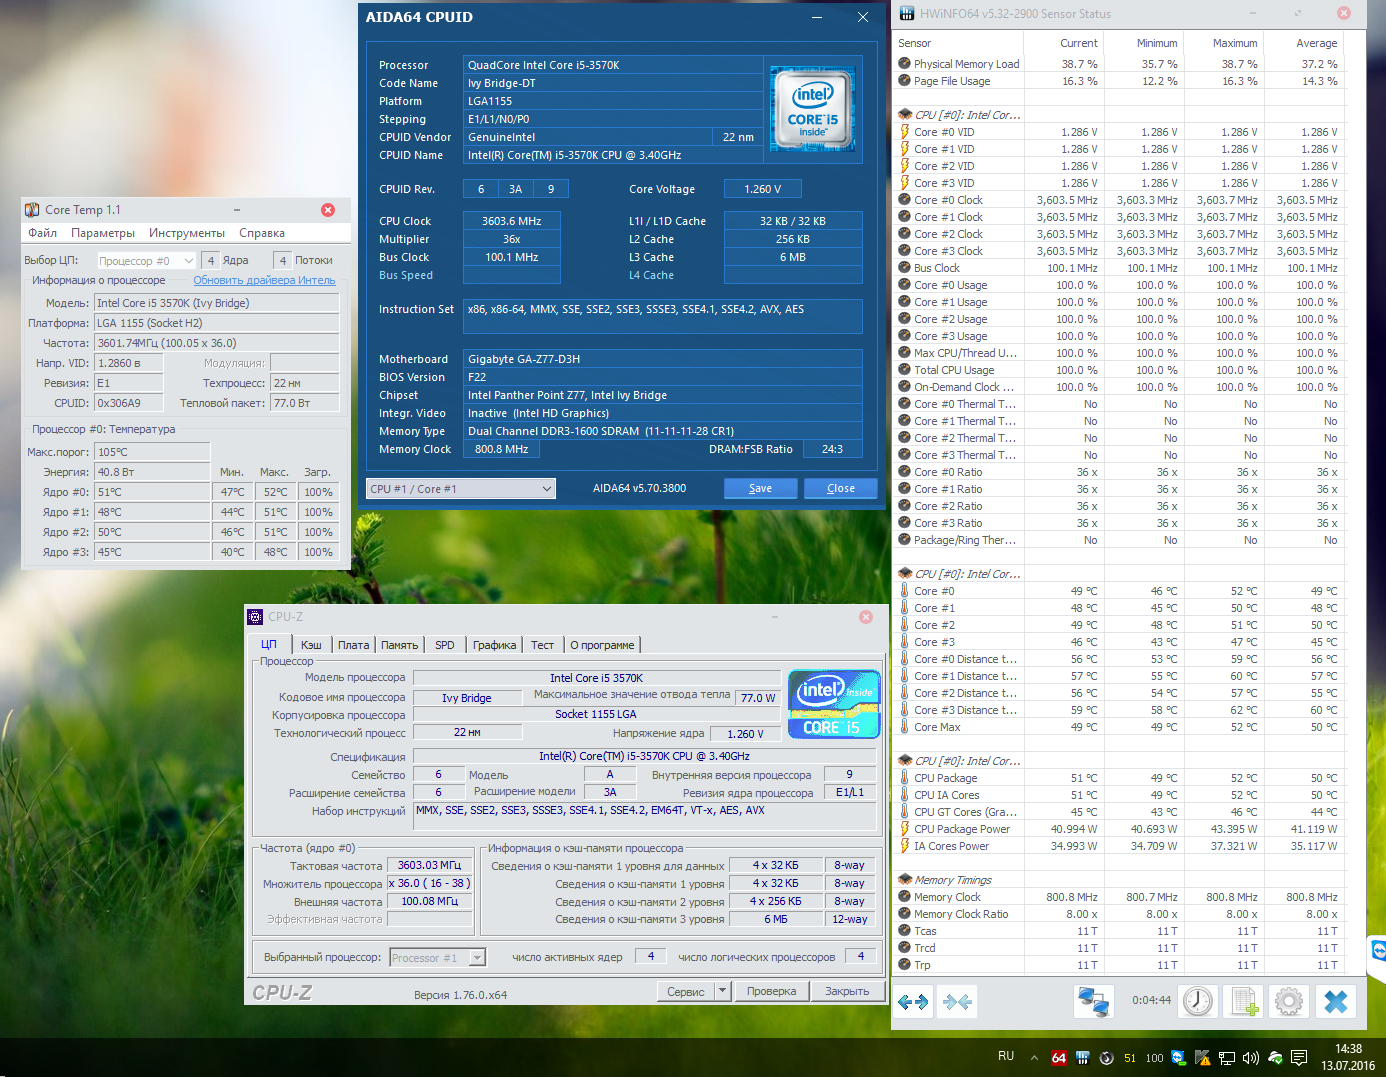
Task: Select the CPU Package Power row in HWiNFO
Action: [x=1119, y=829]
